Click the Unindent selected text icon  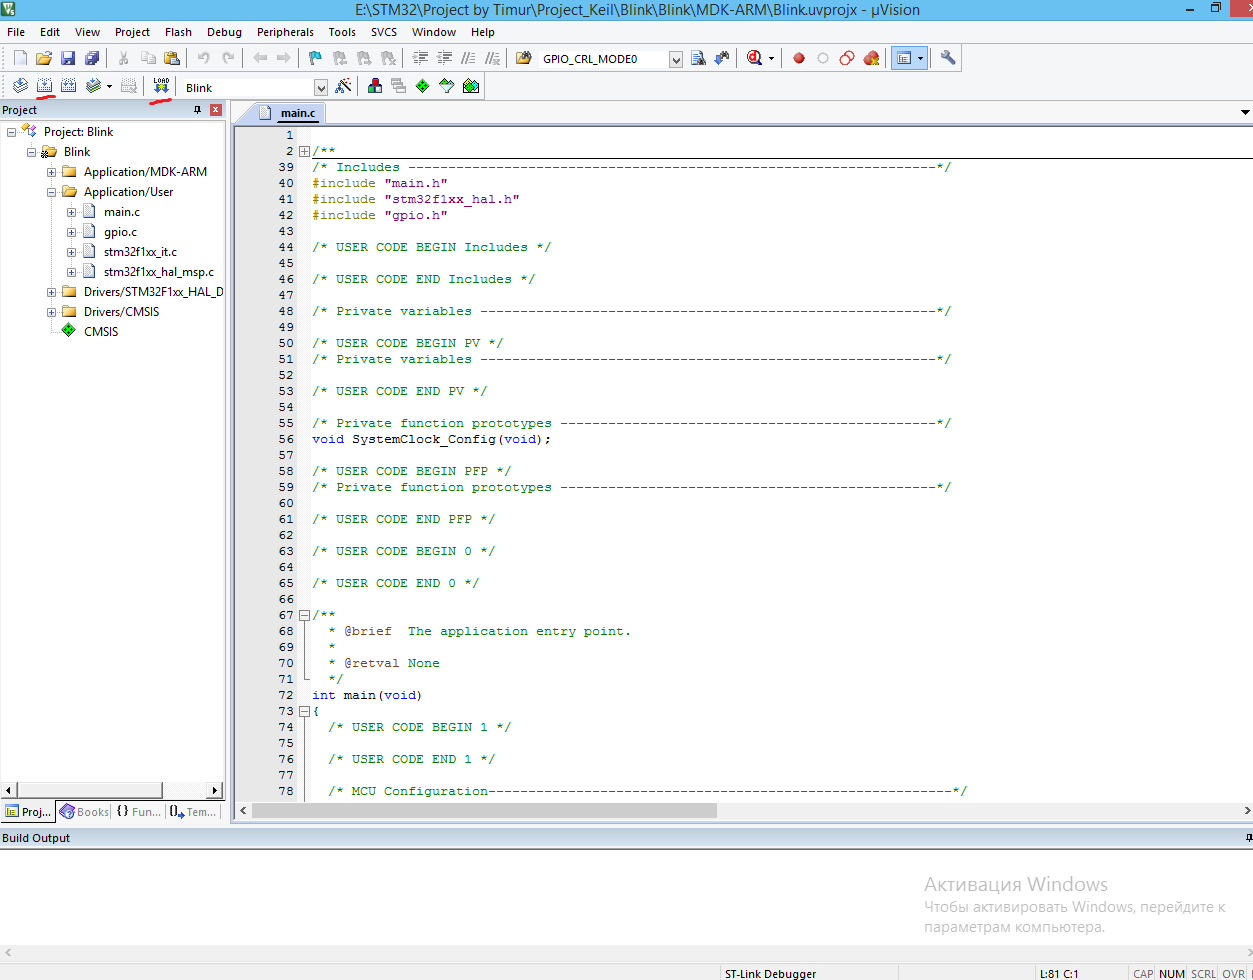tap(444, 58)
